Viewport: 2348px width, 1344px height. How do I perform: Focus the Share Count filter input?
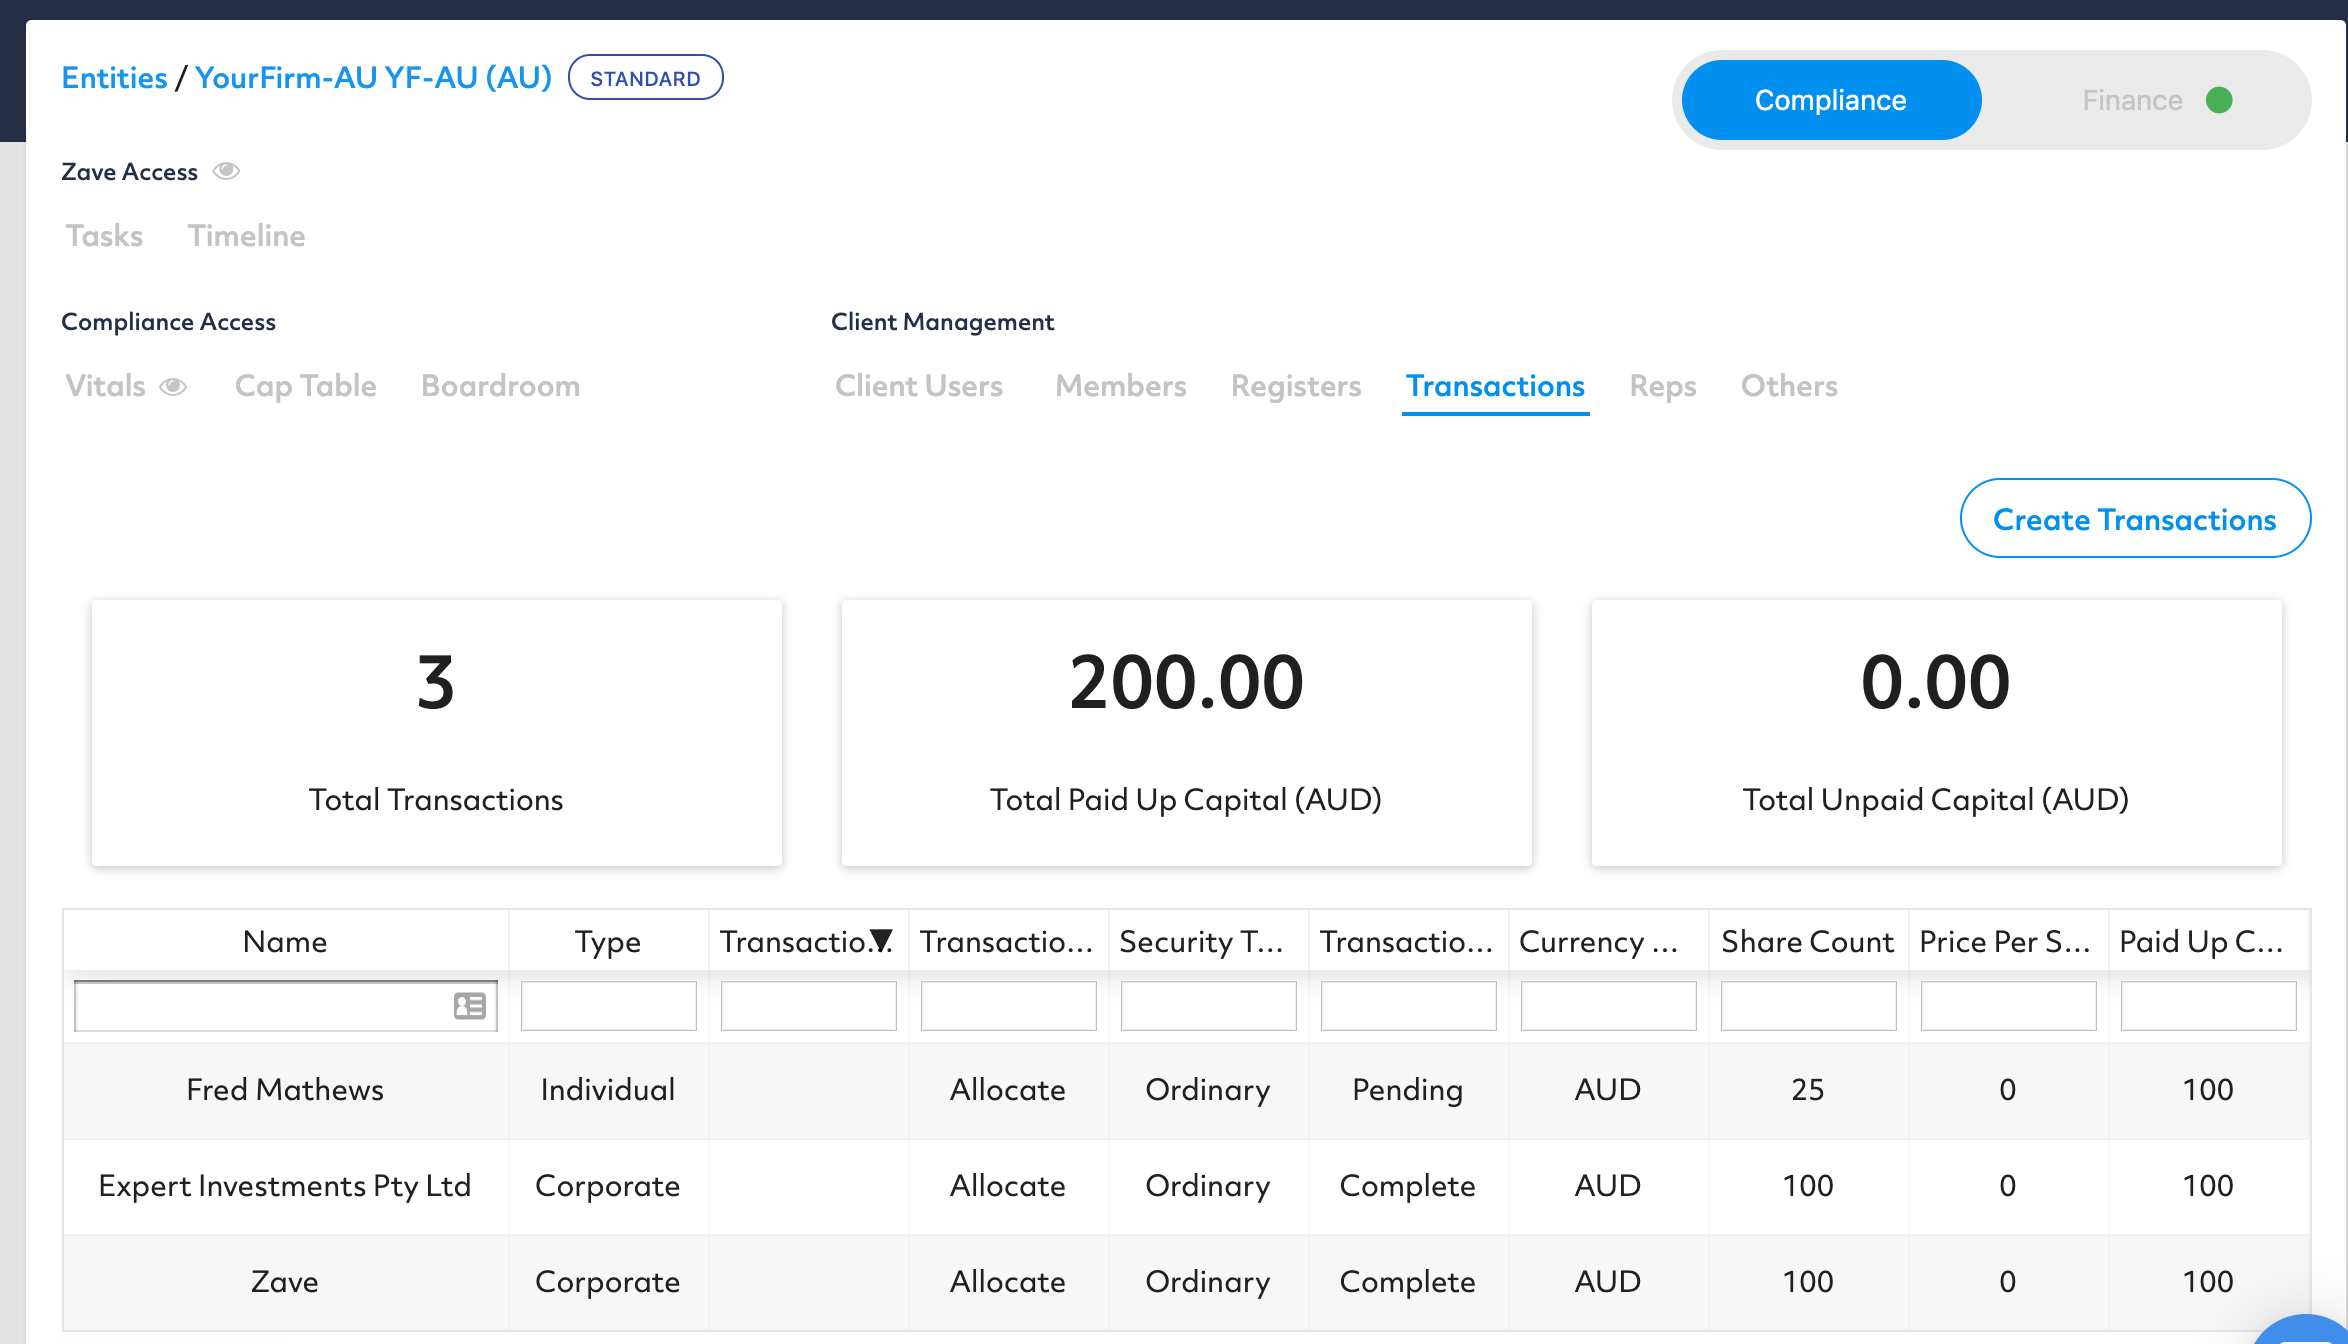click(x=1809, y=1006)
